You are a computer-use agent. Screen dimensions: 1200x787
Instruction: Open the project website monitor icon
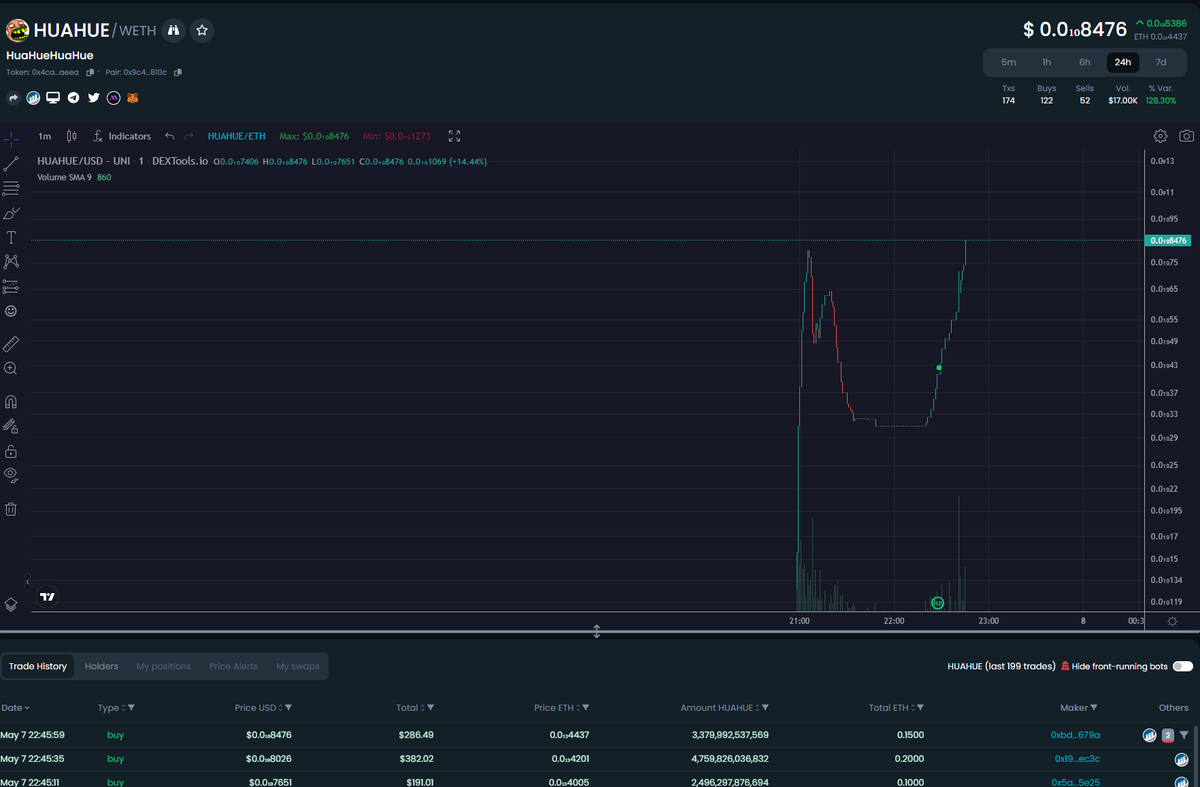53,98
